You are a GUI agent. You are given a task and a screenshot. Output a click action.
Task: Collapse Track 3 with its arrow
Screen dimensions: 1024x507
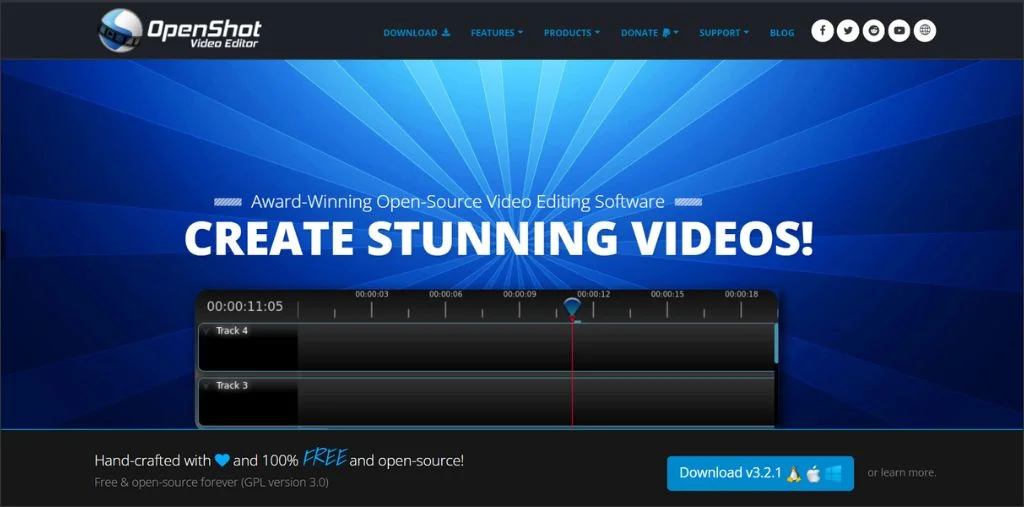(206, 386)
